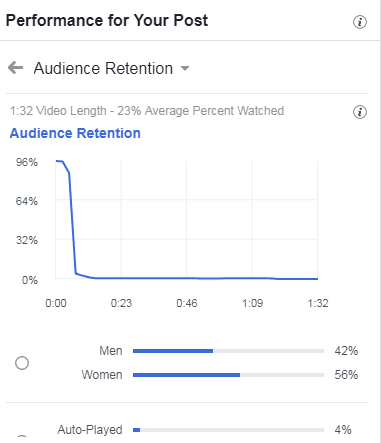Viewport: 381px width, 443px height.
Task: Open the Audience Retention dropdown arrow
Action: (x=185, y=69)
